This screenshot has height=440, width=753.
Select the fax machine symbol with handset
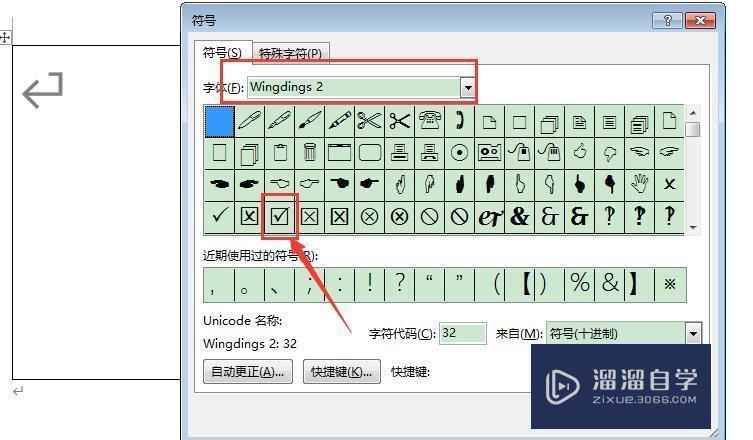(430, 153)
